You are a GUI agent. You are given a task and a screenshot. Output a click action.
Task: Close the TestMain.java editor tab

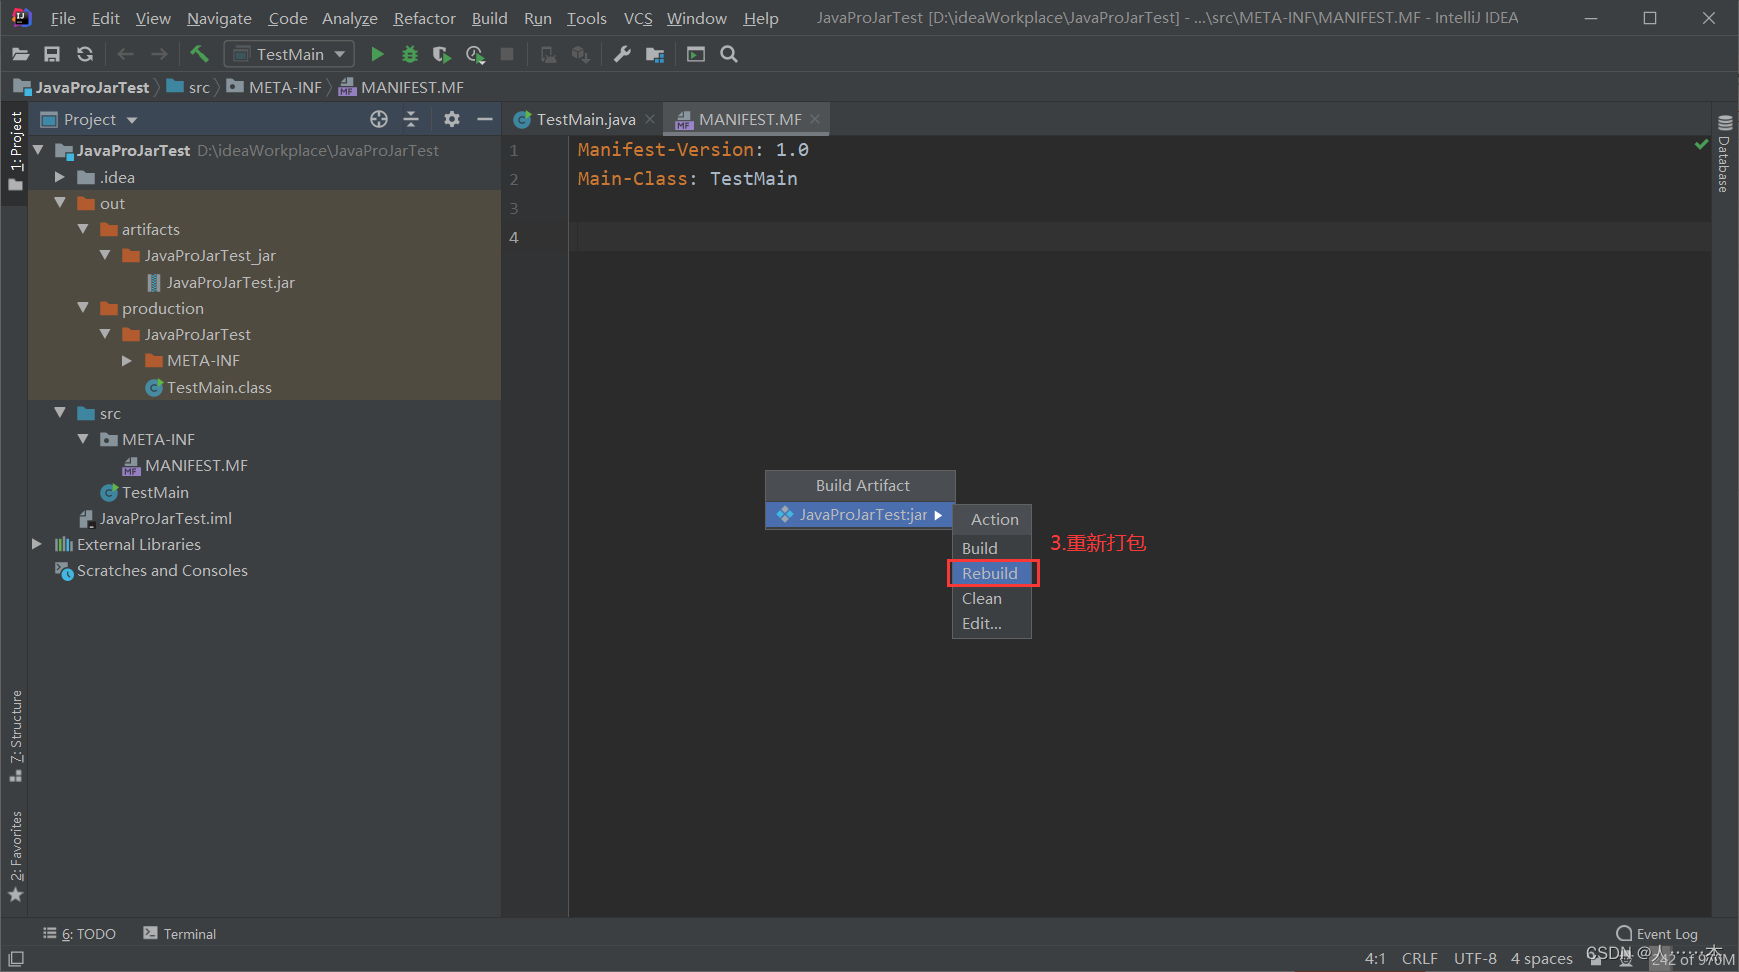pos(650,119)
